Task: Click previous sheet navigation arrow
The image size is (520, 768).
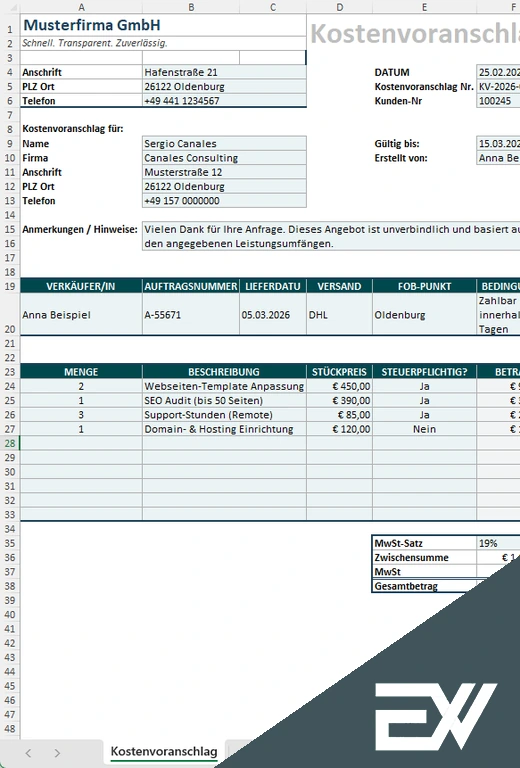Action: 28,753
